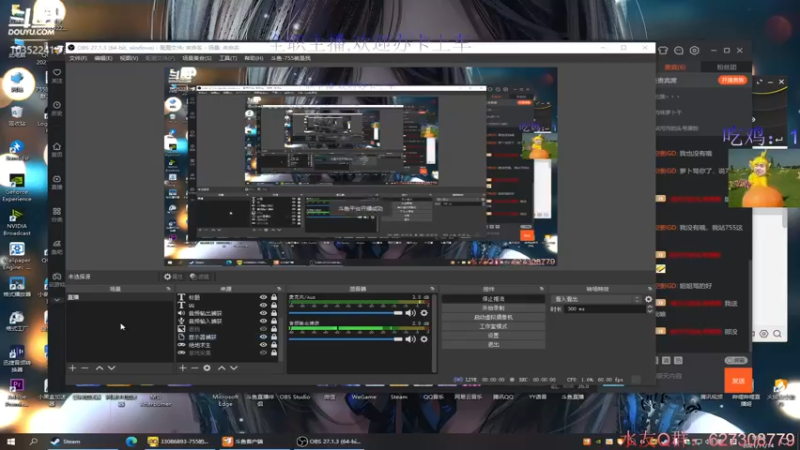
Task: Open gear settings for 音频输出捕获 mixer track
Action: point(424,339)
